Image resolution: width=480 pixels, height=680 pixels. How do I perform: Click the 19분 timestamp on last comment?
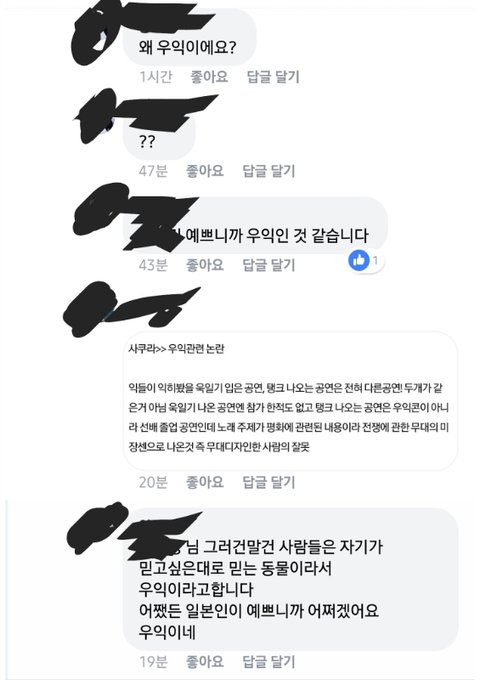coord(153,662)
